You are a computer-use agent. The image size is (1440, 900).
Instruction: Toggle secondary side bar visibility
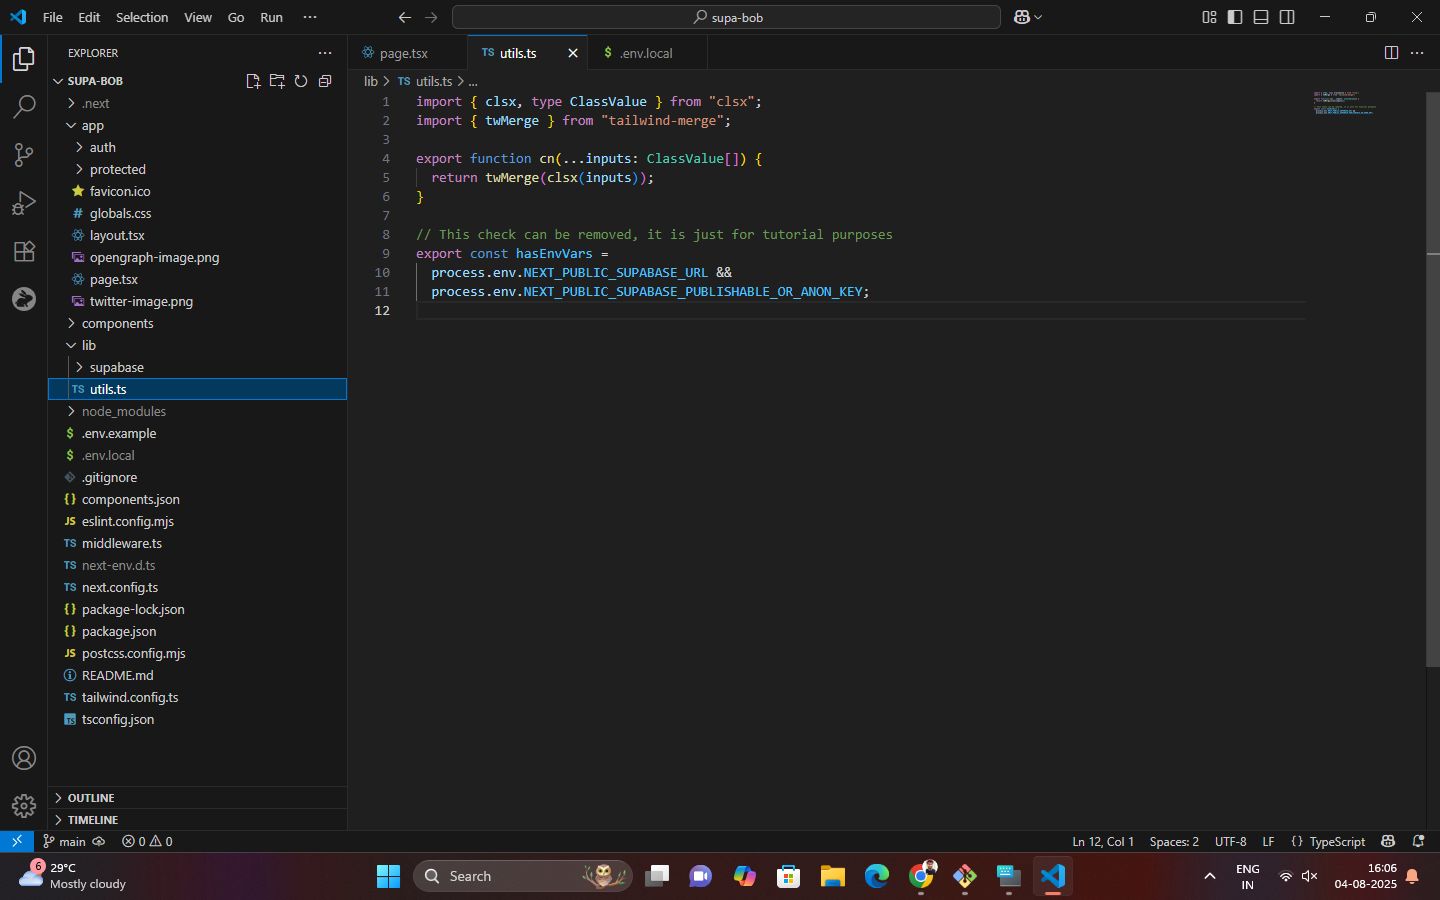[x=1287, y=17]
